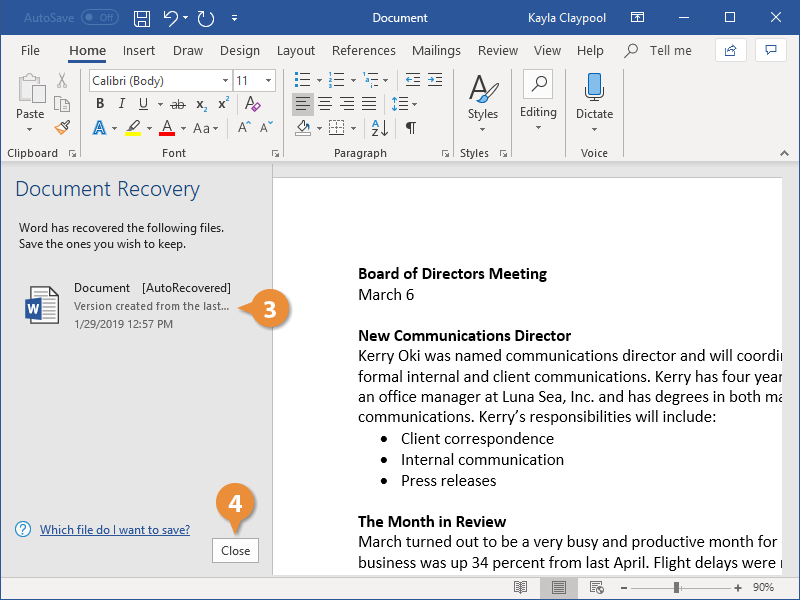Click the Redo icon
Viewport: 800px width, 600px height.
click(x=206, y=18)
